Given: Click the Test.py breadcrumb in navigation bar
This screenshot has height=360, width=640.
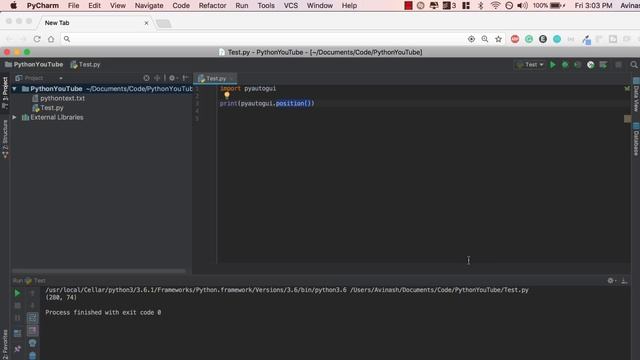Looking at the screenshot, I should pyautogui.click(x=85, y=64).
